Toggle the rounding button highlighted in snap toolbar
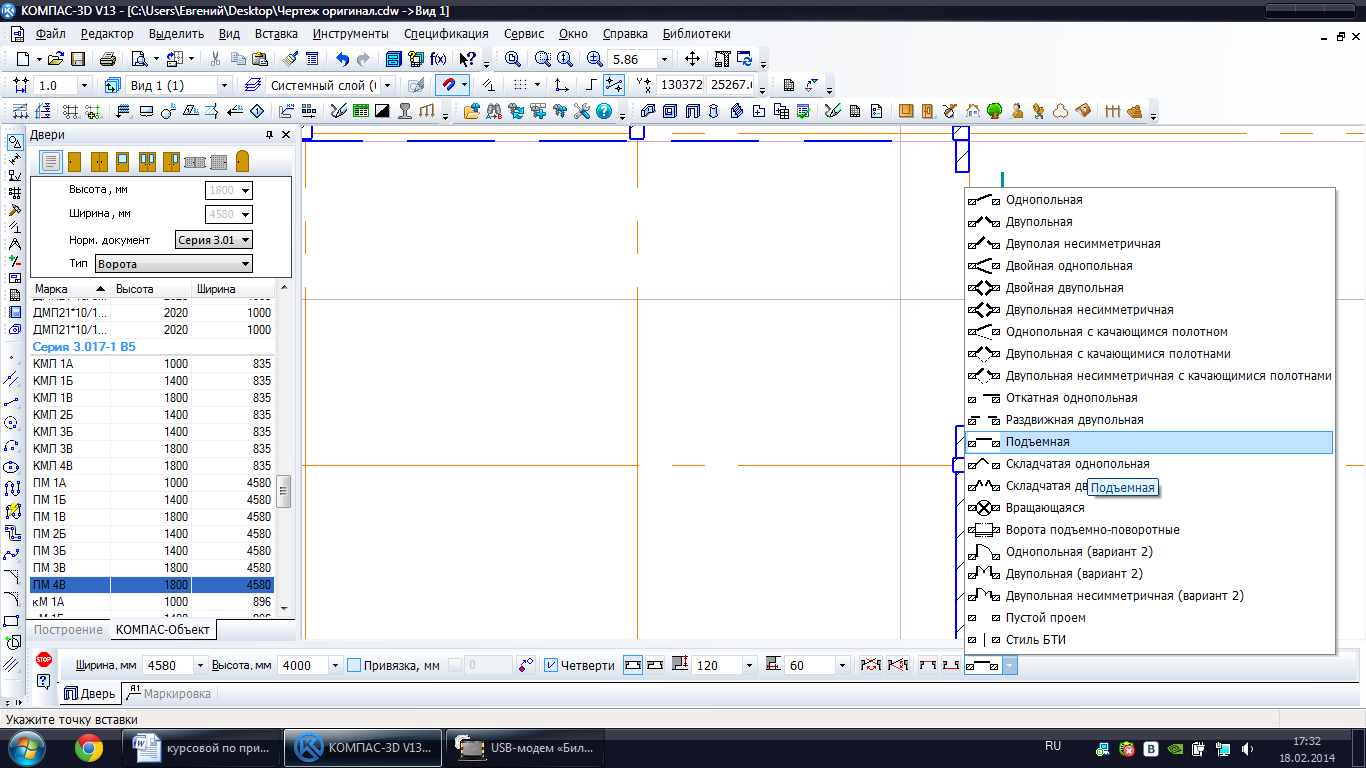The width and height of the screenshot is (1366, 768). coord(613,85)
